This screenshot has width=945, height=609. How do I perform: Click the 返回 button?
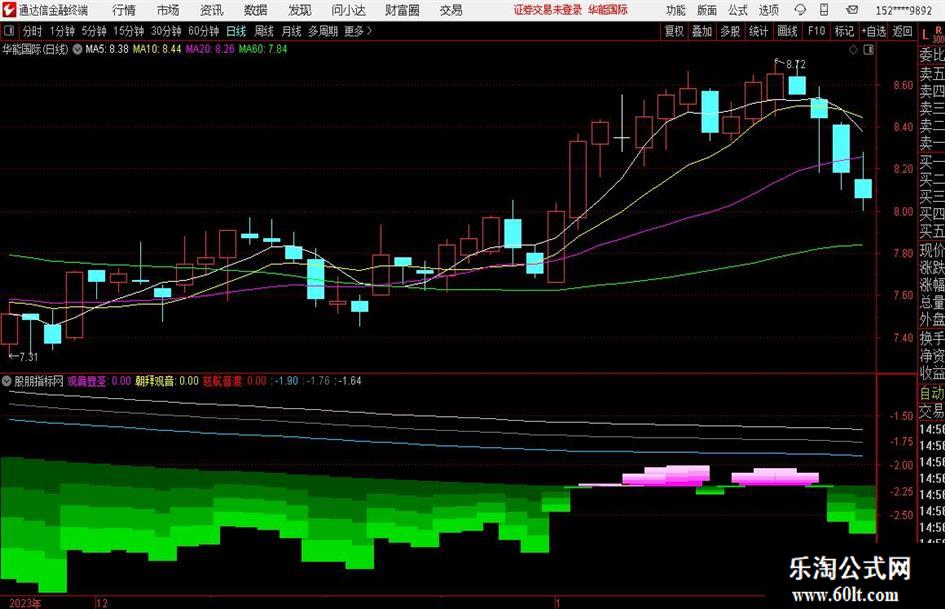click(x=902, y=31)
